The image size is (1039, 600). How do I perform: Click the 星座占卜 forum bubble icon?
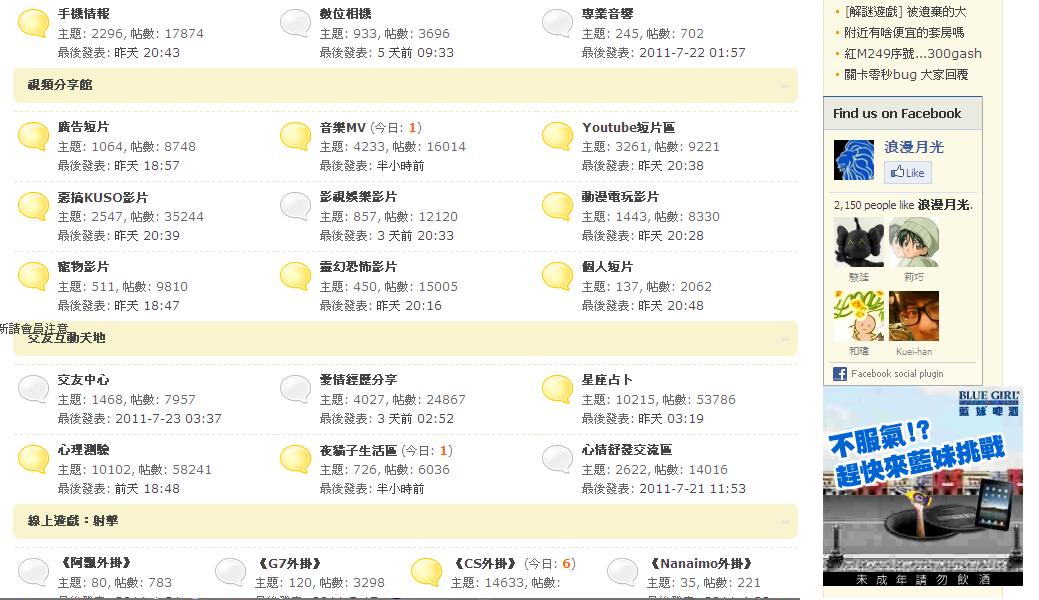557,389
